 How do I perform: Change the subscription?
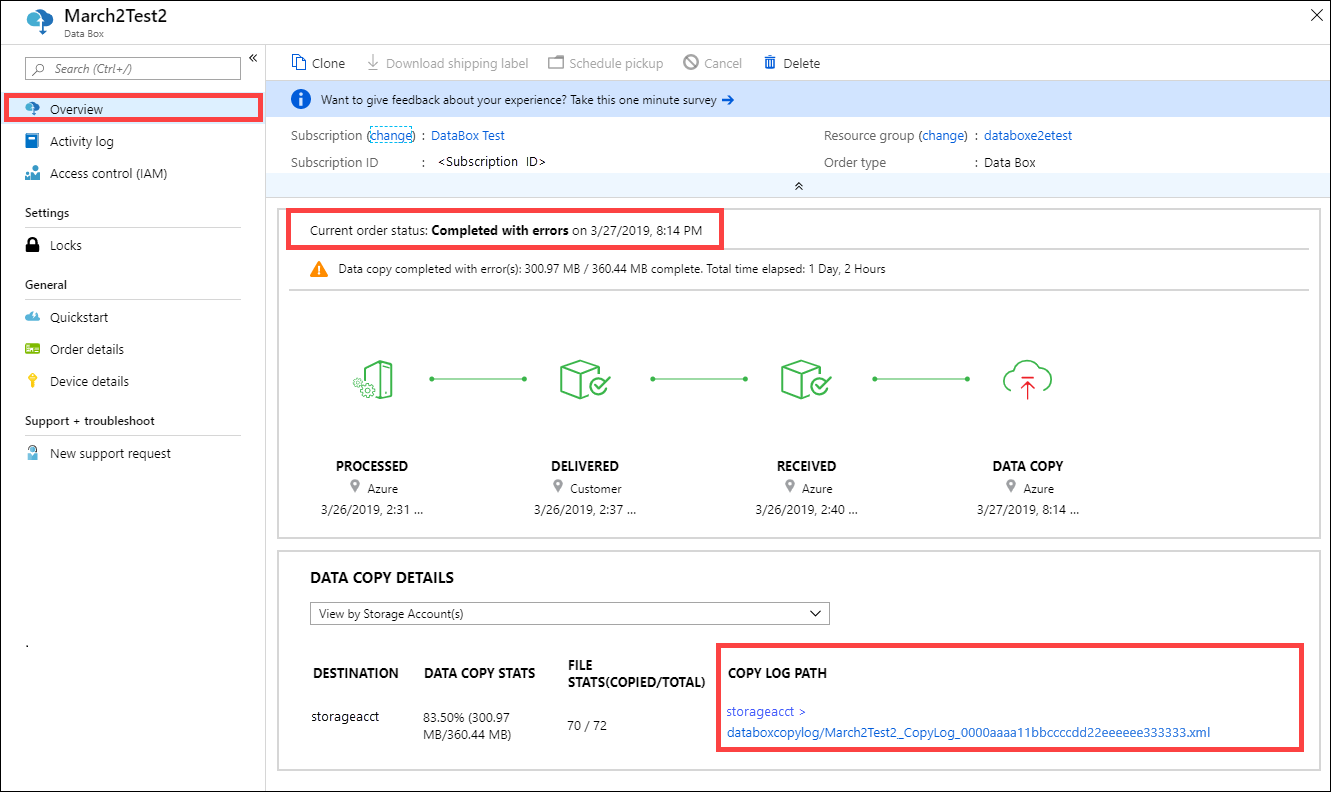(x=390, y=134)
